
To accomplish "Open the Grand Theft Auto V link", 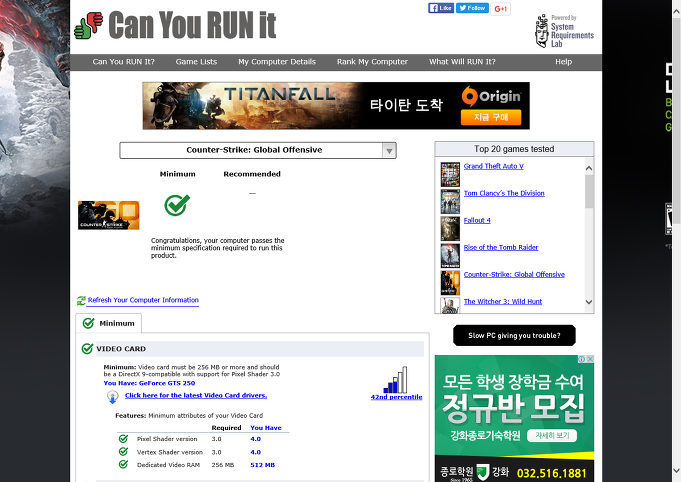I will [493, 166].
